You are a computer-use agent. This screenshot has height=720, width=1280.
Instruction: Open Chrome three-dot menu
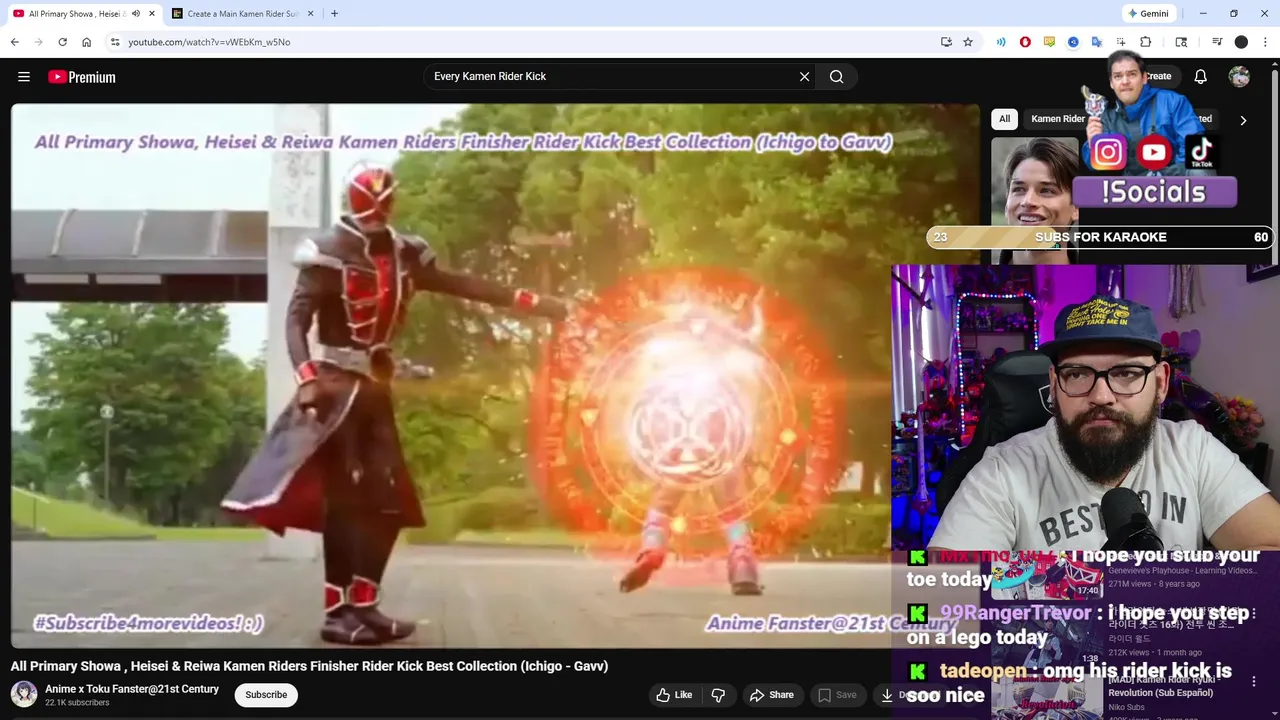point(1265,42)
